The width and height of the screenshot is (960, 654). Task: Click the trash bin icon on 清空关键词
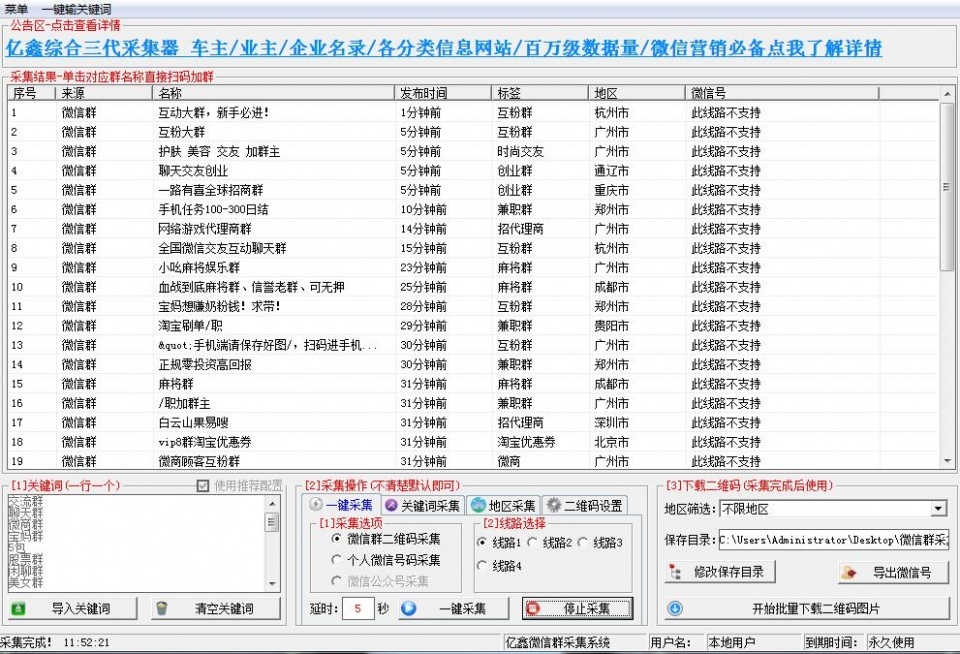pos(162,608)
